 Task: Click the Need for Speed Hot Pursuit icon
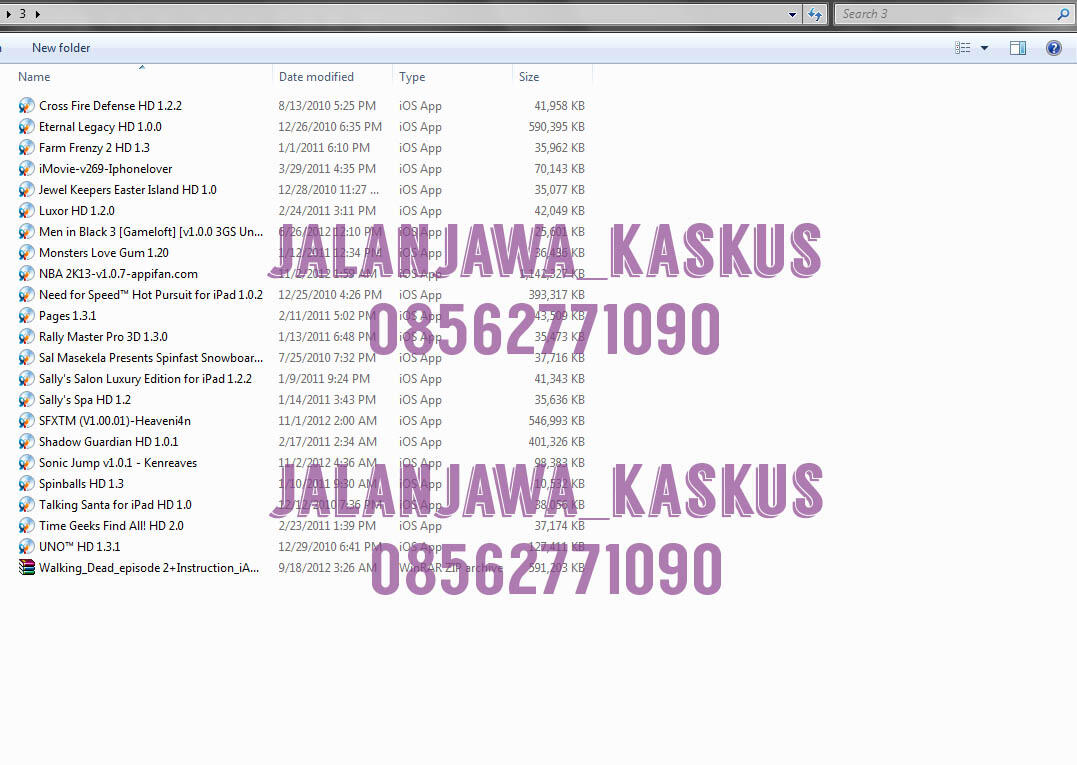[x=26, y=295]
